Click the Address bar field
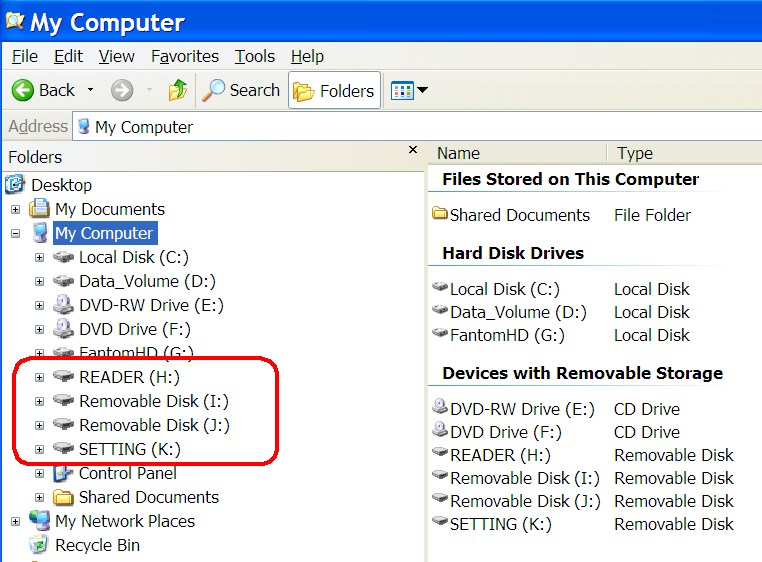 [417, 126]
